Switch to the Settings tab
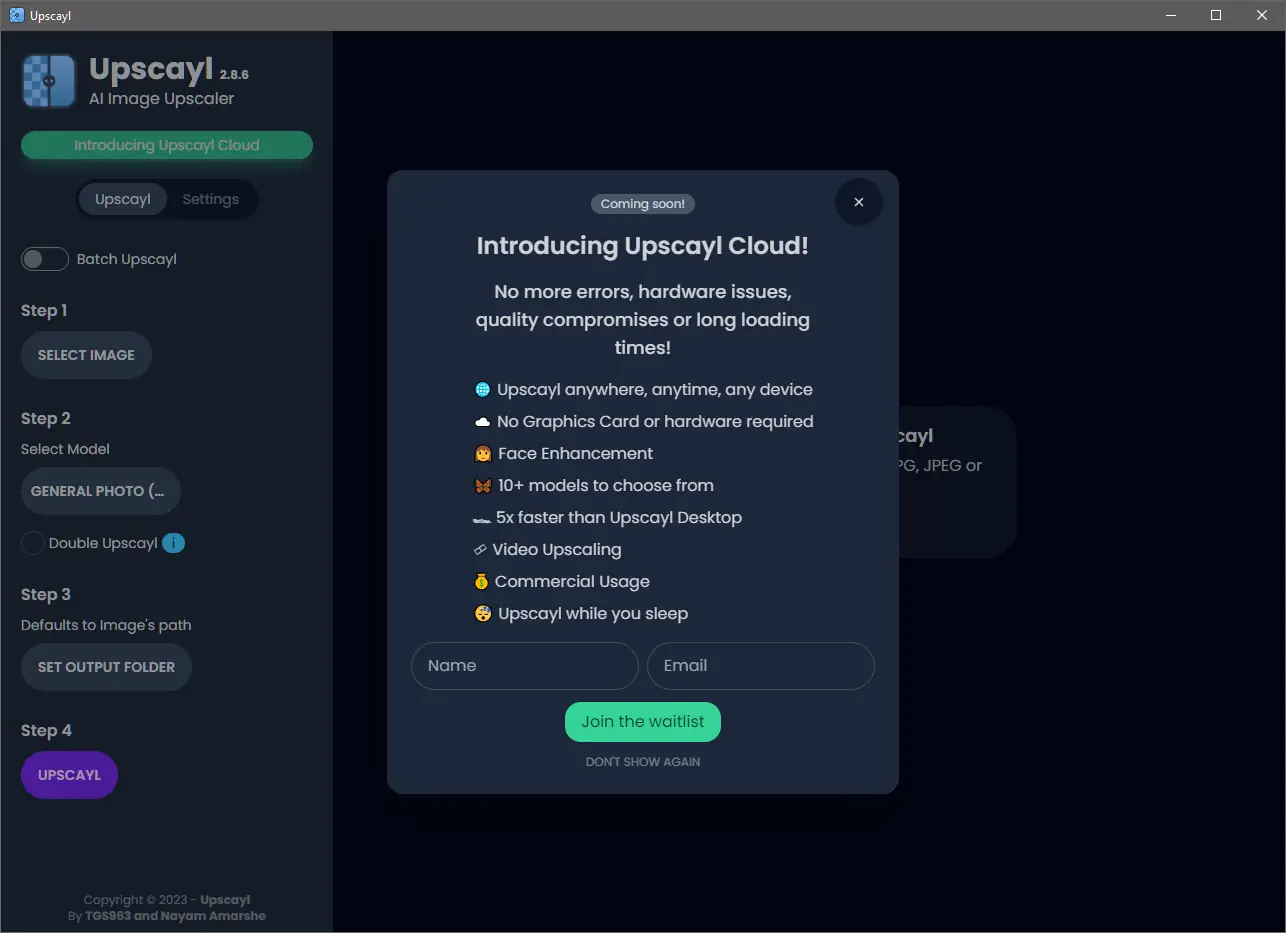 point(210,199)
